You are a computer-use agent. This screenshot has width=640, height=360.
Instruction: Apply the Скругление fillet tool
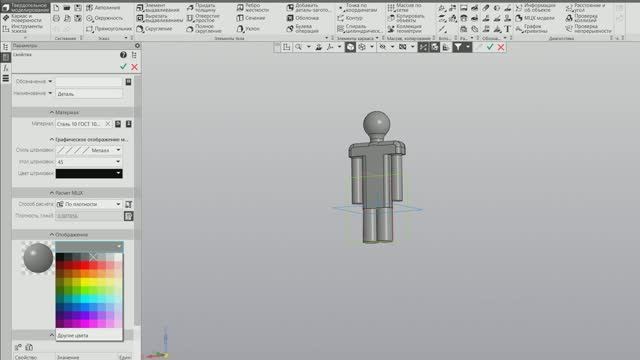pos(154,29)
